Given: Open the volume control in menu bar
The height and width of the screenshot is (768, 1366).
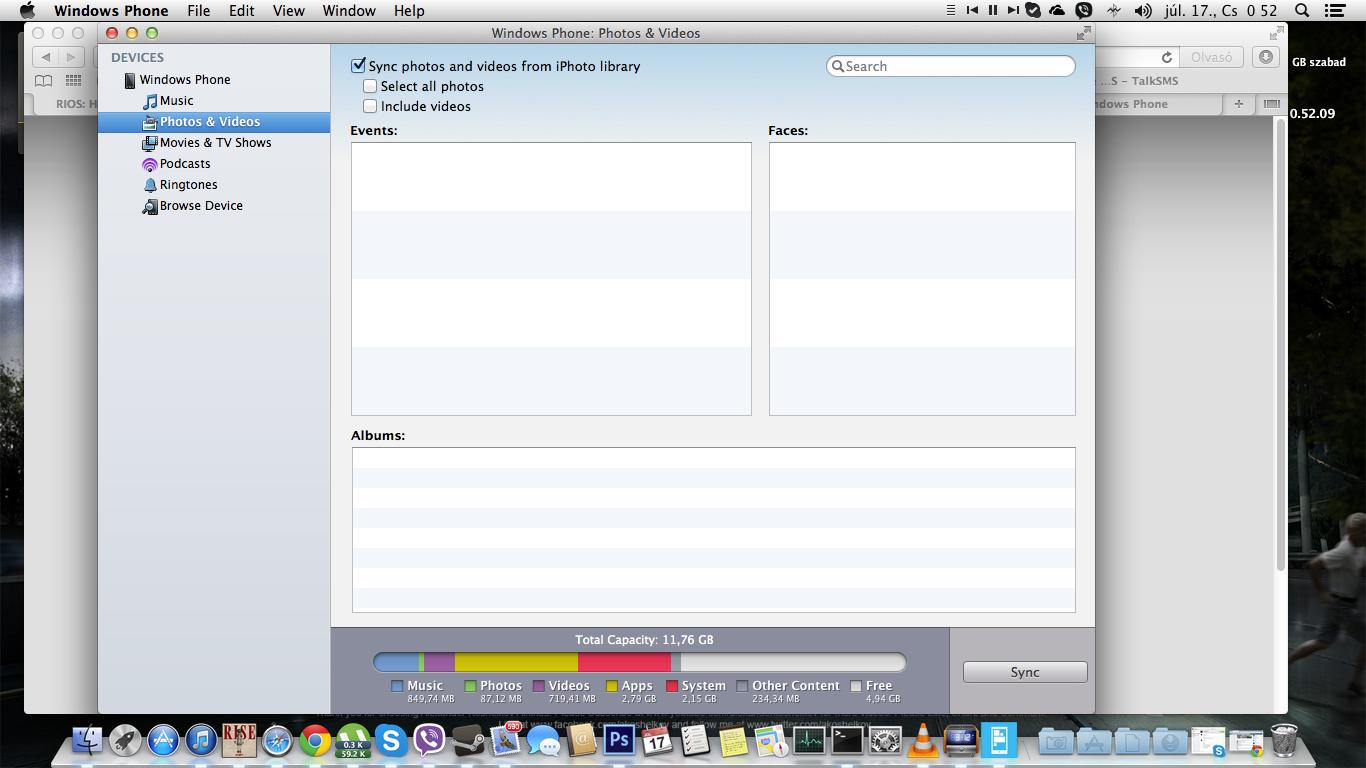Looking at the screenshot, I should coord(1143,10).
